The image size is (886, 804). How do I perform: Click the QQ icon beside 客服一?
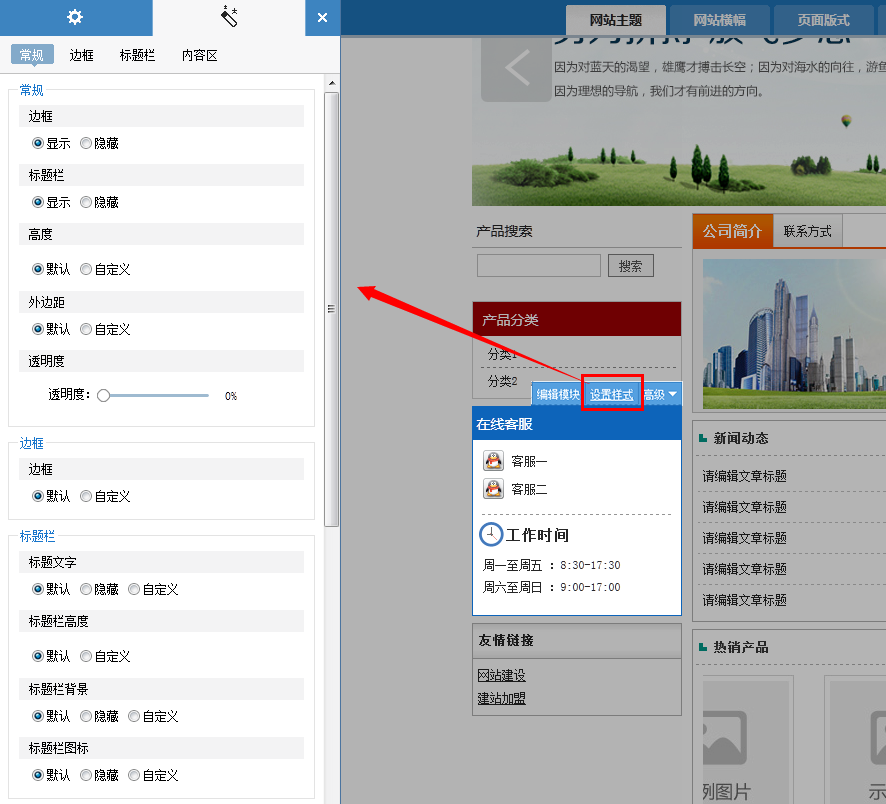493,461
